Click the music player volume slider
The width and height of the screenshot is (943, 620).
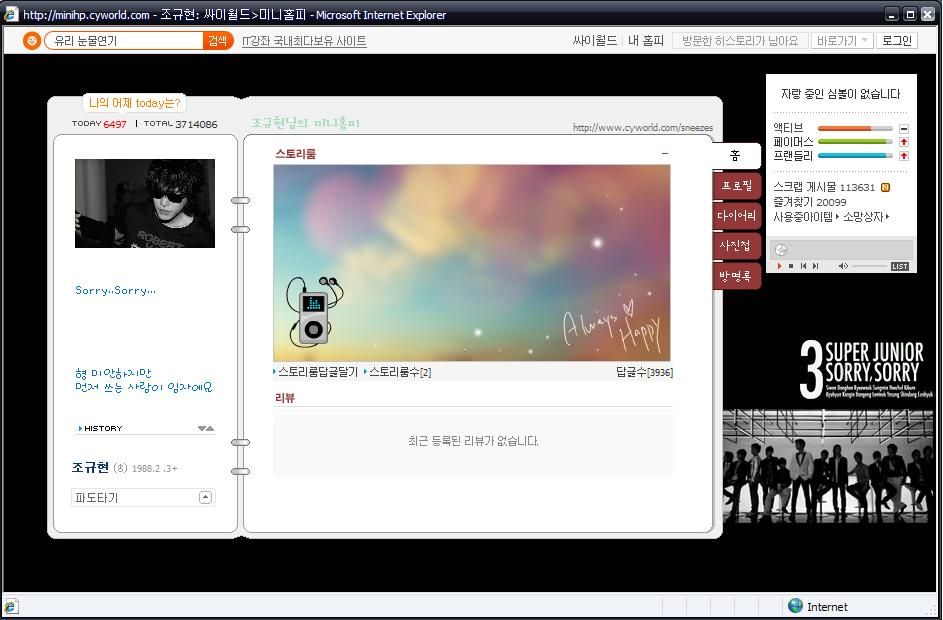[870, 266]
